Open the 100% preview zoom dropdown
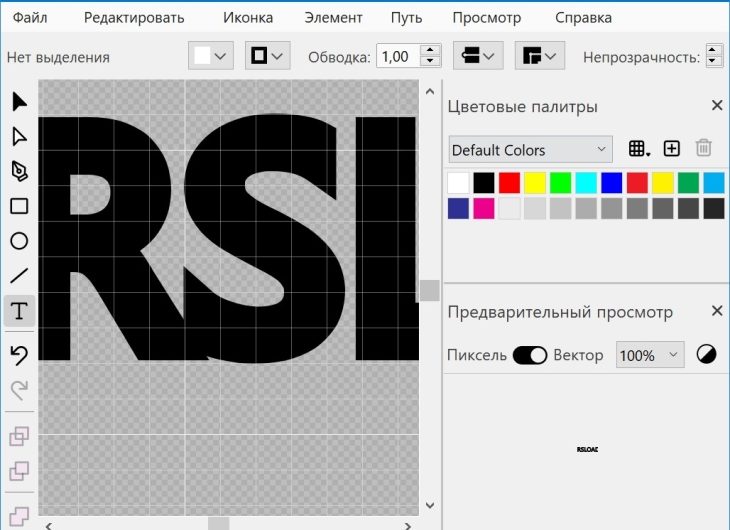This screenshot has height=530, width=730. point(650,355)
